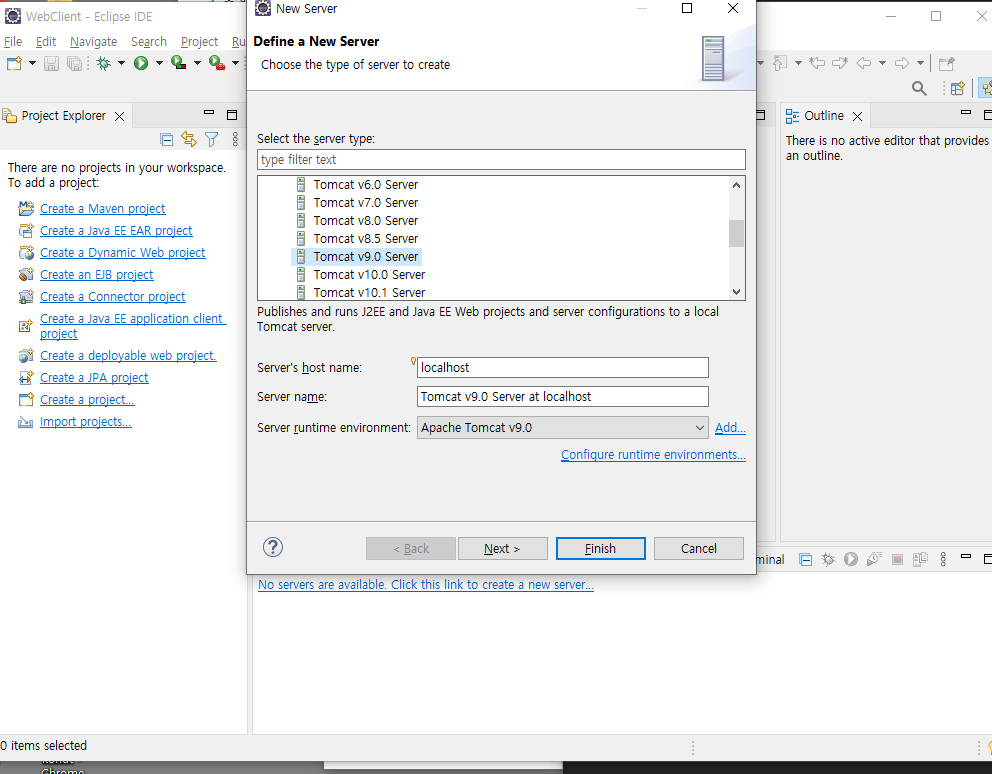This screenshot has height=774, width=992.
Task: Click the Save All icon in Eclipse toolbar
Action: (x=75, y=63)
